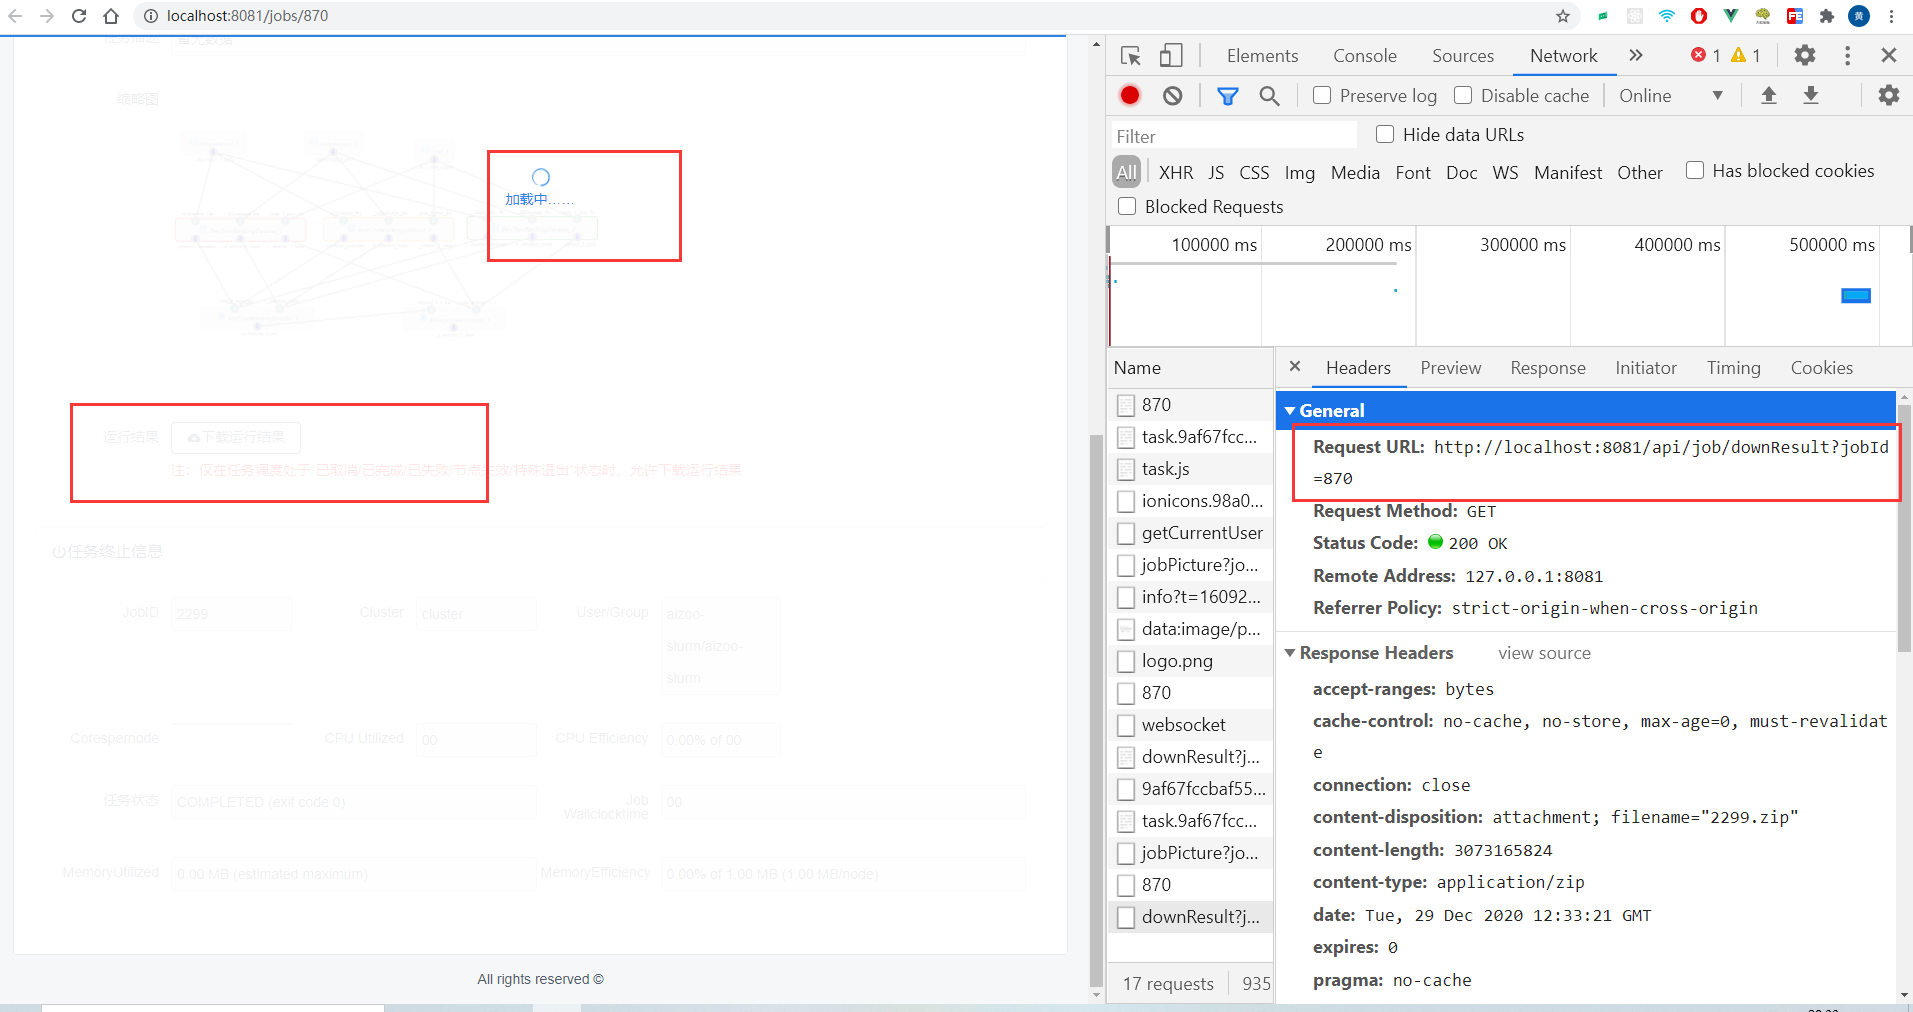Open the network filter funnel
1913x1012 pixels.
[x=1227, y=95]
